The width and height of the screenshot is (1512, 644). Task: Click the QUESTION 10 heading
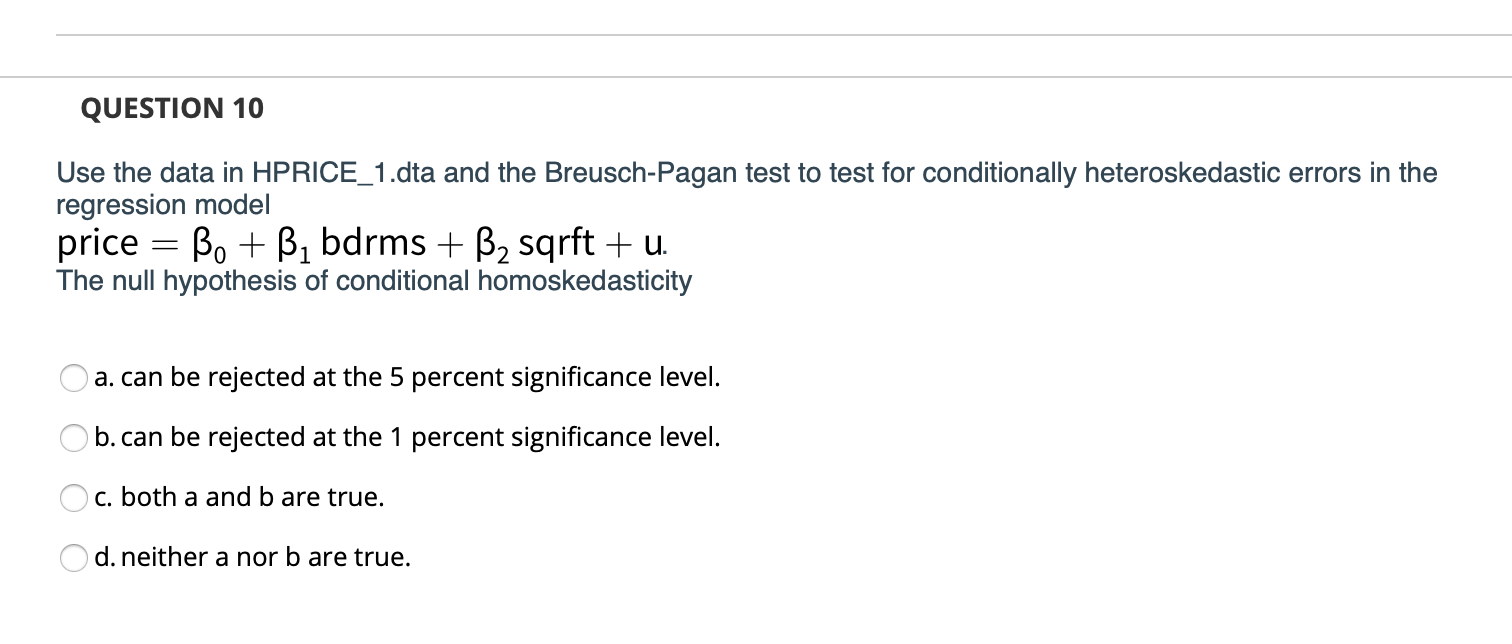(171, 109)
